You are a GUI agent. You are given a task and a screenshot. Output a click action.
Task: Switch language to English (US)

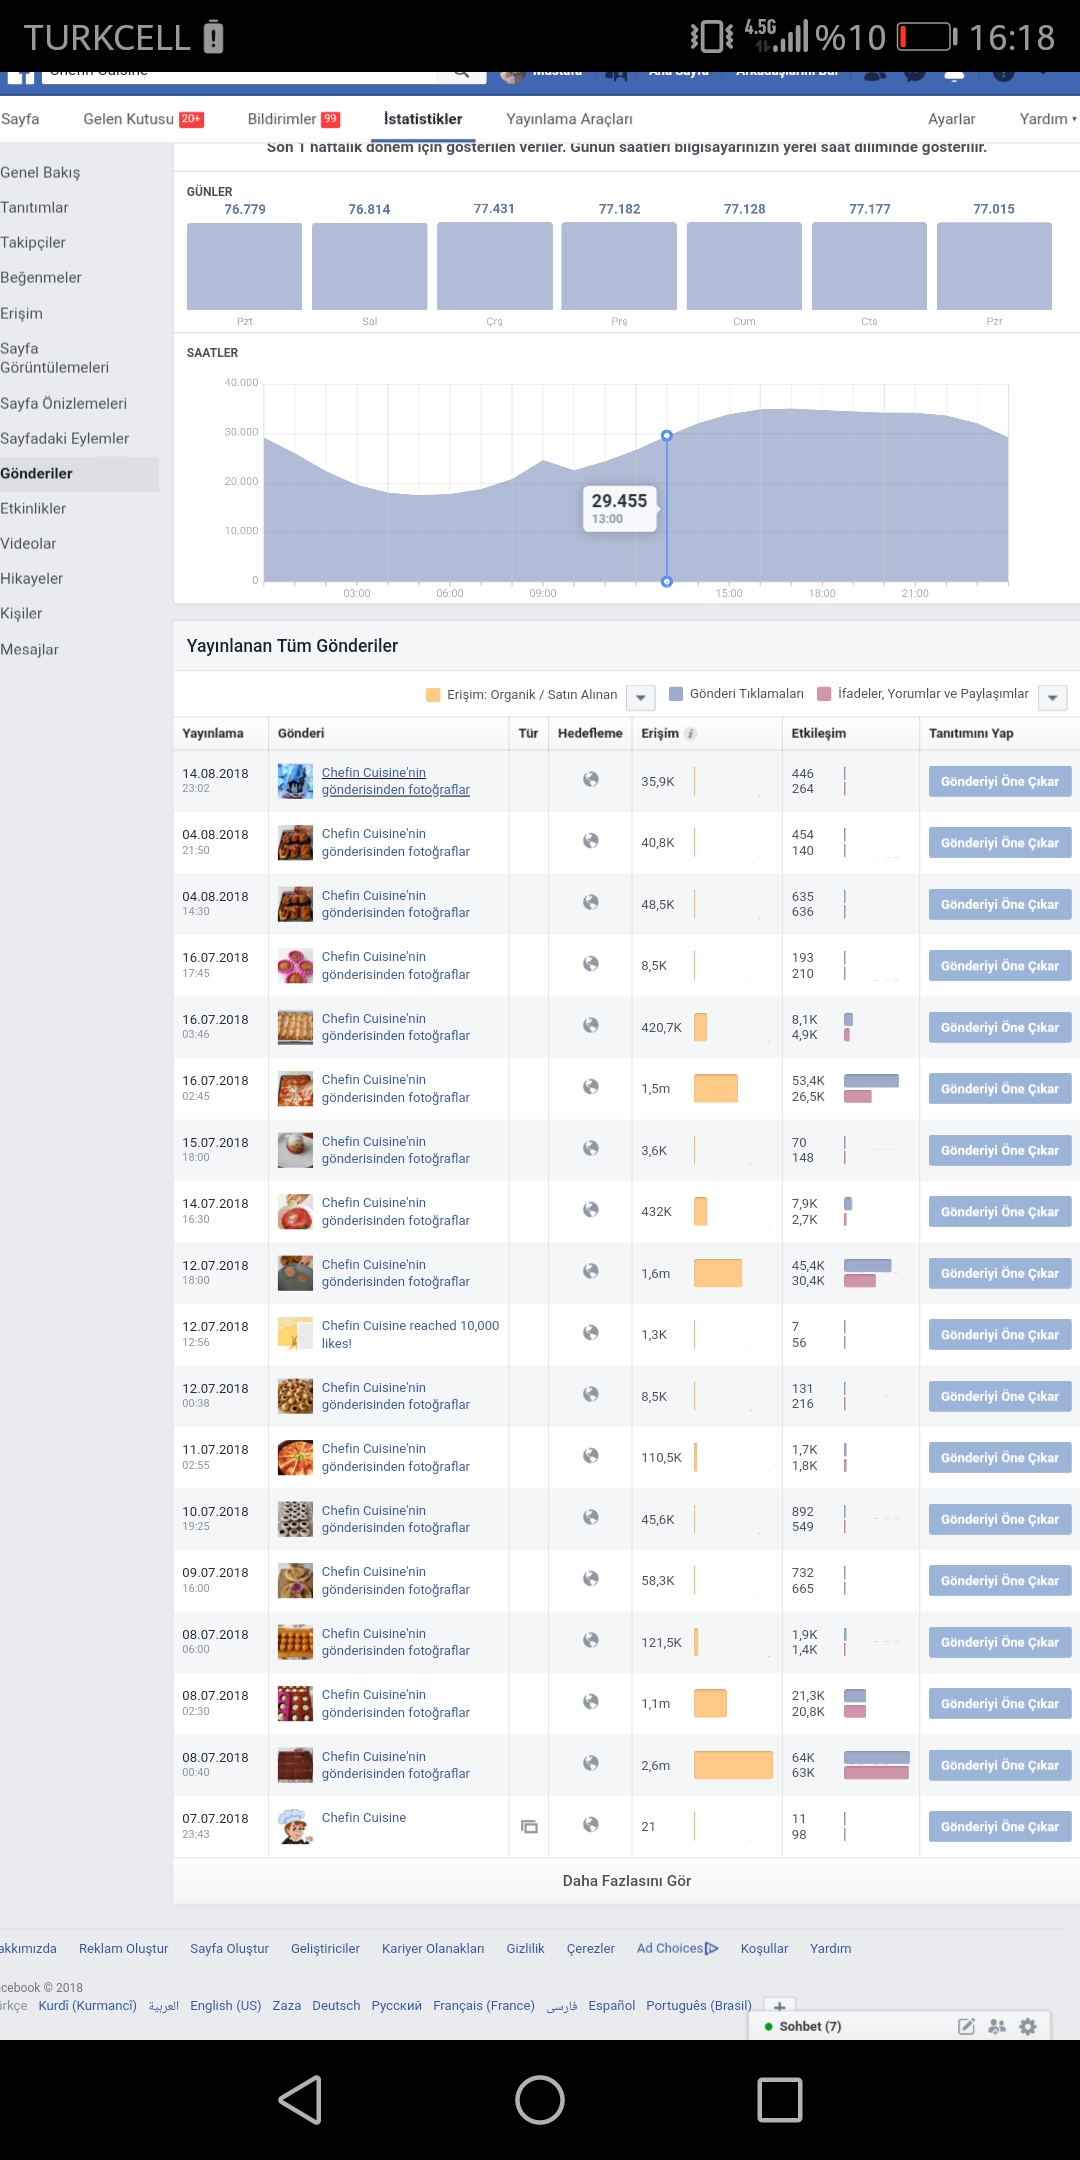tap(226, 2005)
